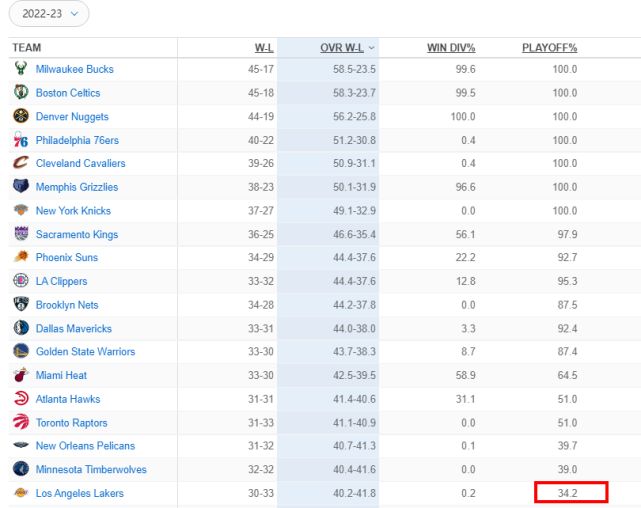Open the Dallas Mavericks team link

[x=74, y=329]
